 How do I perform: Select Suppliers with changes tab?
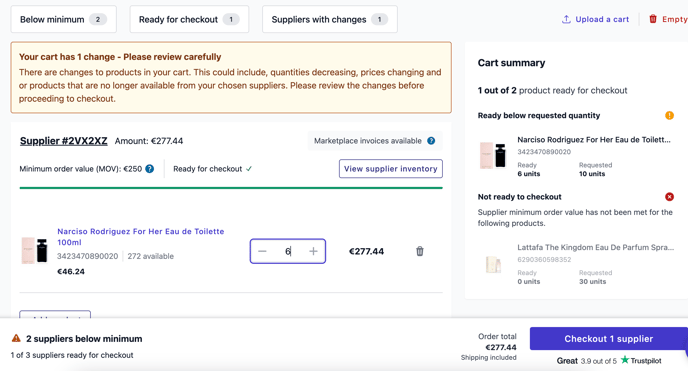pyautogui.click(x=330, y=19)
